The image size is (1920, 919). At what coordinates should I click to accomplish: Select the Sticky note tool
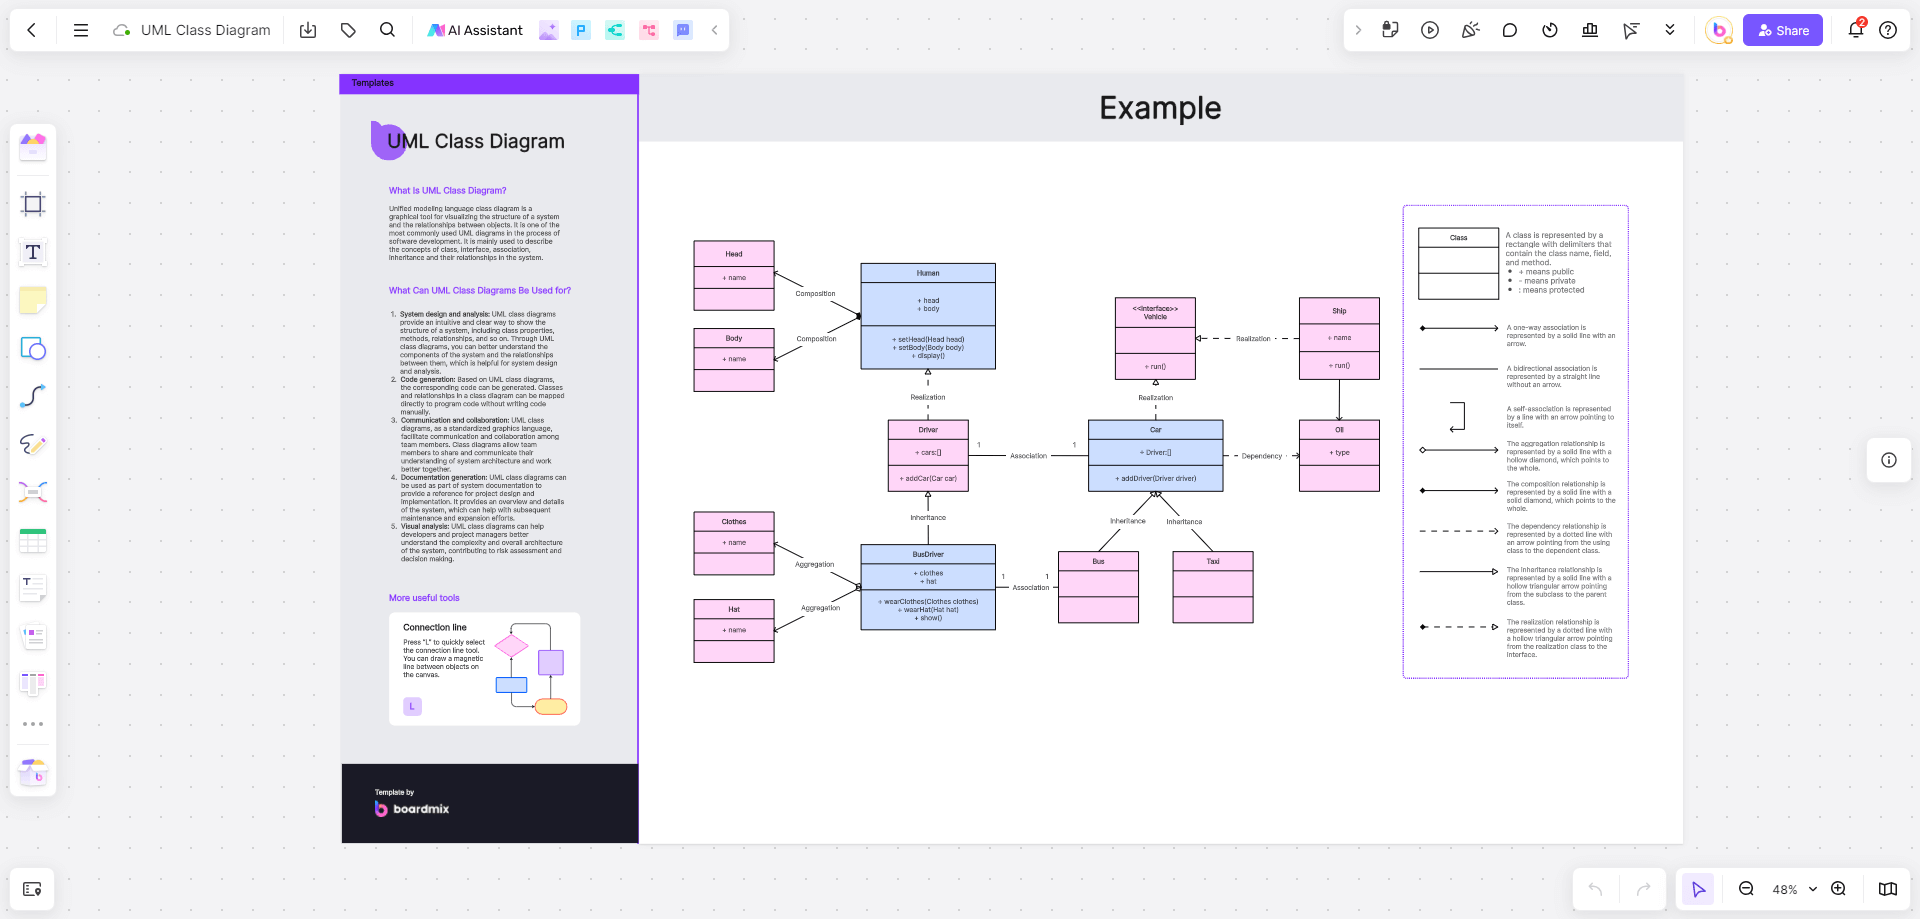pyautogui.click(x=33, y=300)
